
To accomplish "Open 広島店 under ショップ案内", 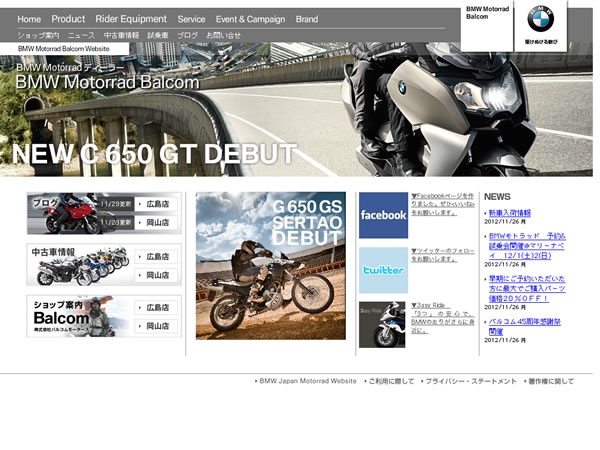I will [156, 307].
